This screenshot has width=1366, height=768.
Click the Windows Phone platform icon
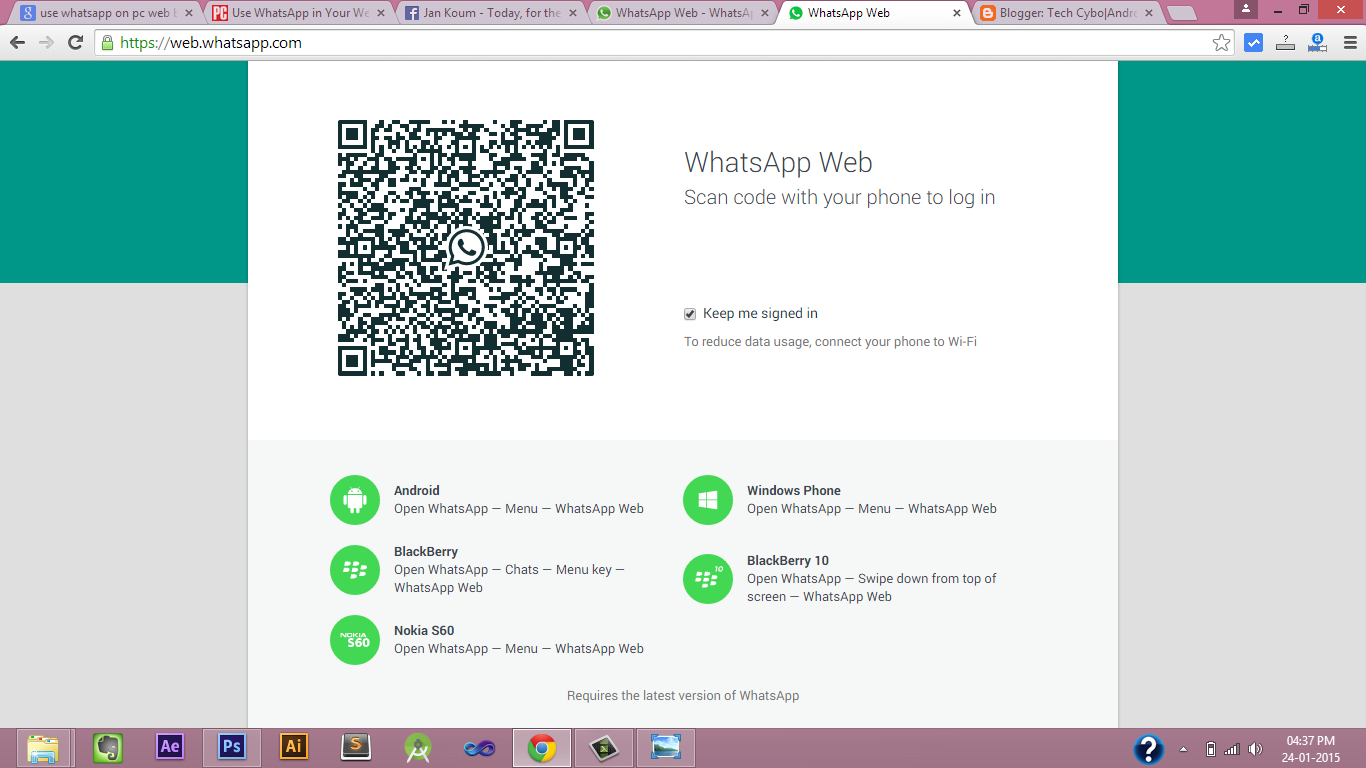tap(707, 499)
